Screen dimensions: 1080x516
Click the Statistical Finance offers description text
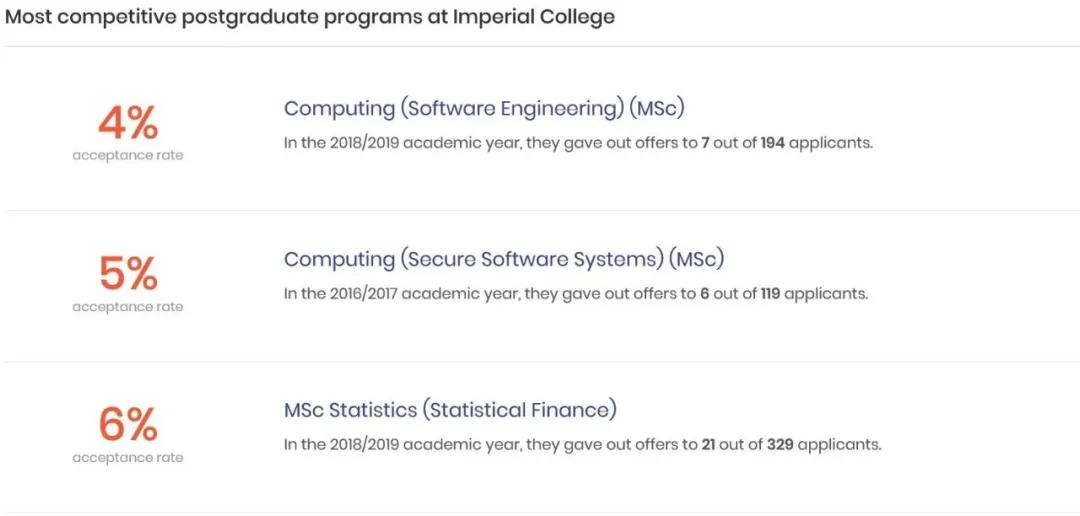pyautogui.click(x=583, y=445)
